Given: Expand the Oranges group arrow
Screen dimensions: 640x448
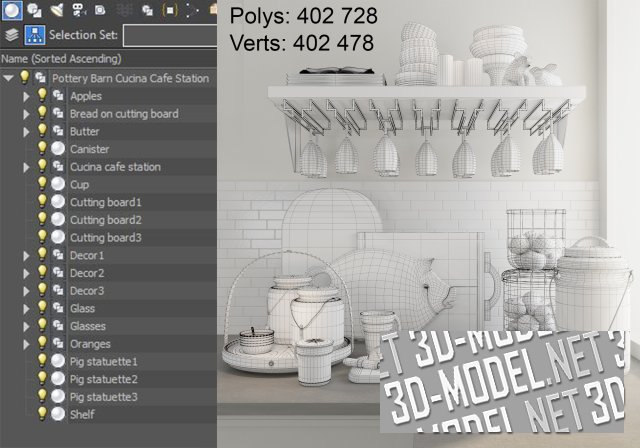Looking at the screenshot, I should click(26, 343).
